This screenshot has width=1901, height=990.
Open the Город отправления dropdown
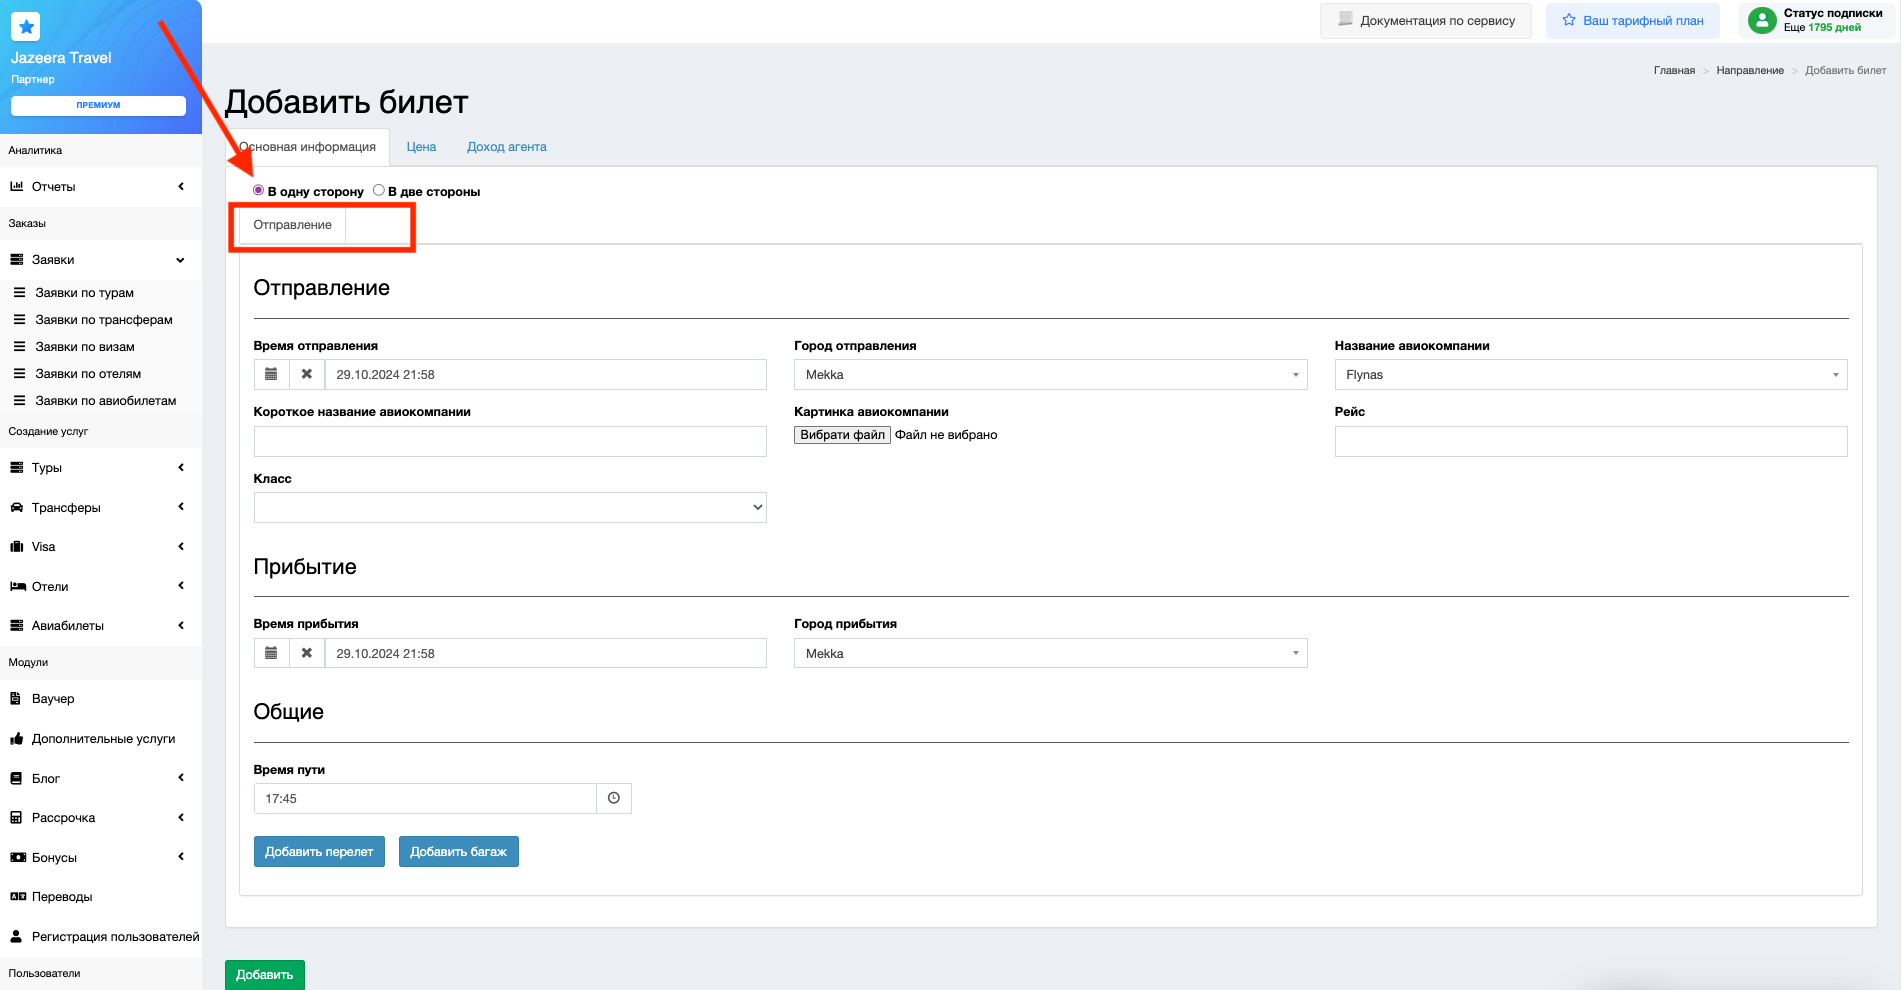click(1049, 375)
